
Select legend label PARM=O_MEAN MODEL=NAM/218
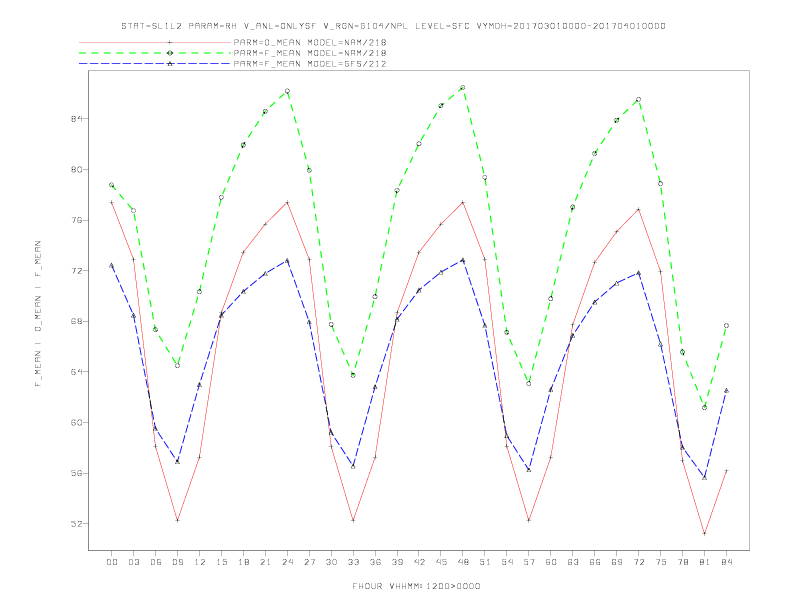[x=310, y=42]
